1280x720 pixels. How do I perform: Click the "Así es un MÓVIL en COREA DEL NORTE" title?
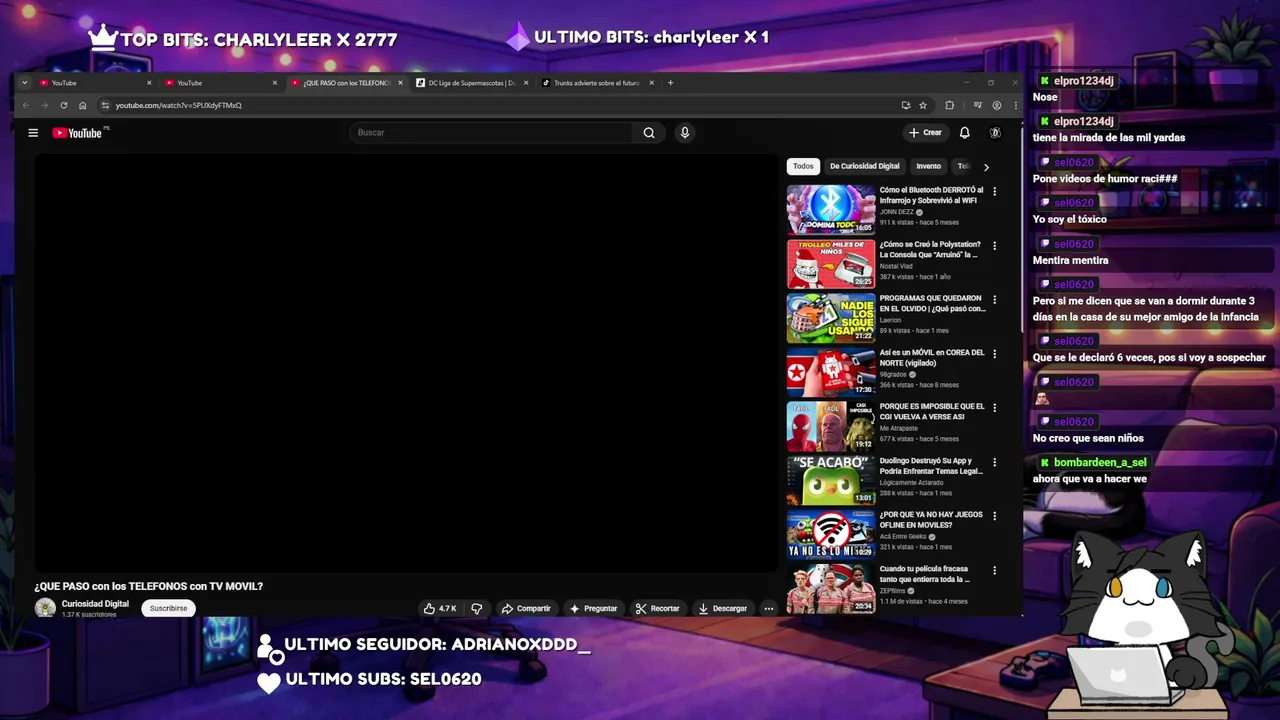click(x=932, y=358)
